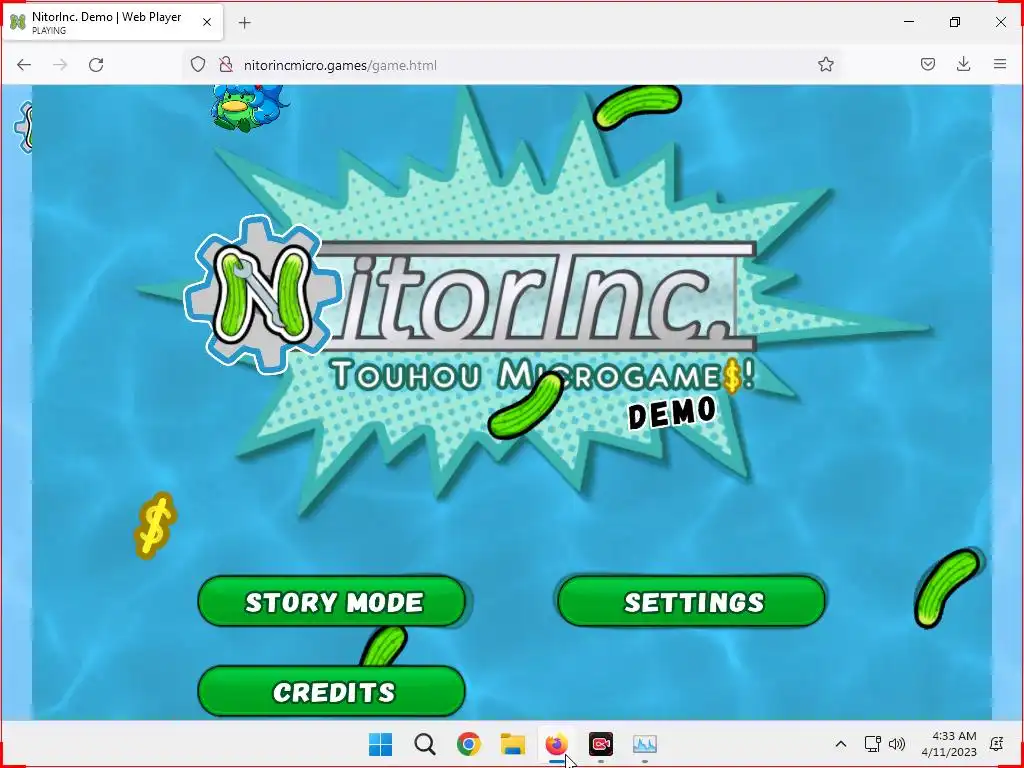Click the browser forward arrow

click(x=60, y=65)
